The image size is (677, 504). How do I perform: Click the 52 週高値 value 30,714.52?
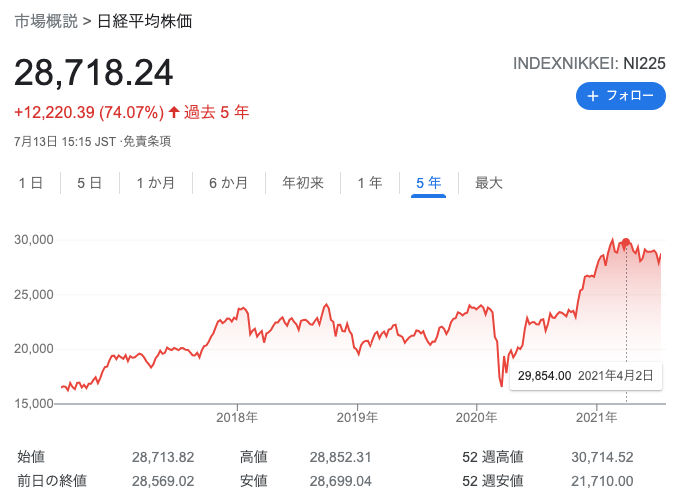tap(602, 457)
